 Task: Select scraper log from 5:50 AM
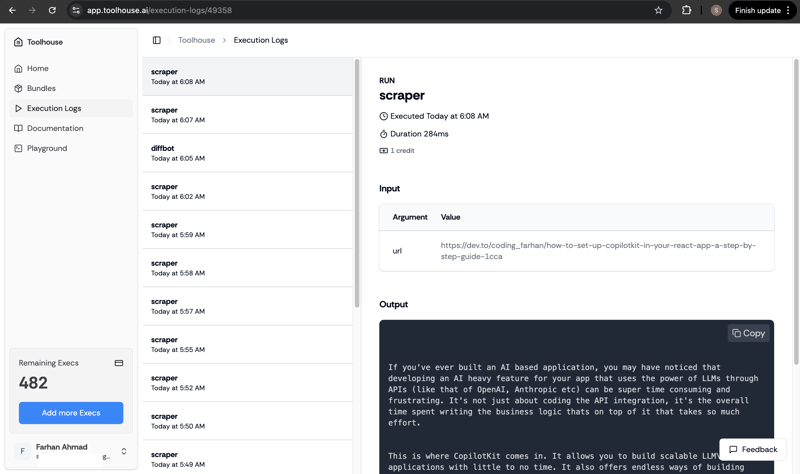coord(247,421)
